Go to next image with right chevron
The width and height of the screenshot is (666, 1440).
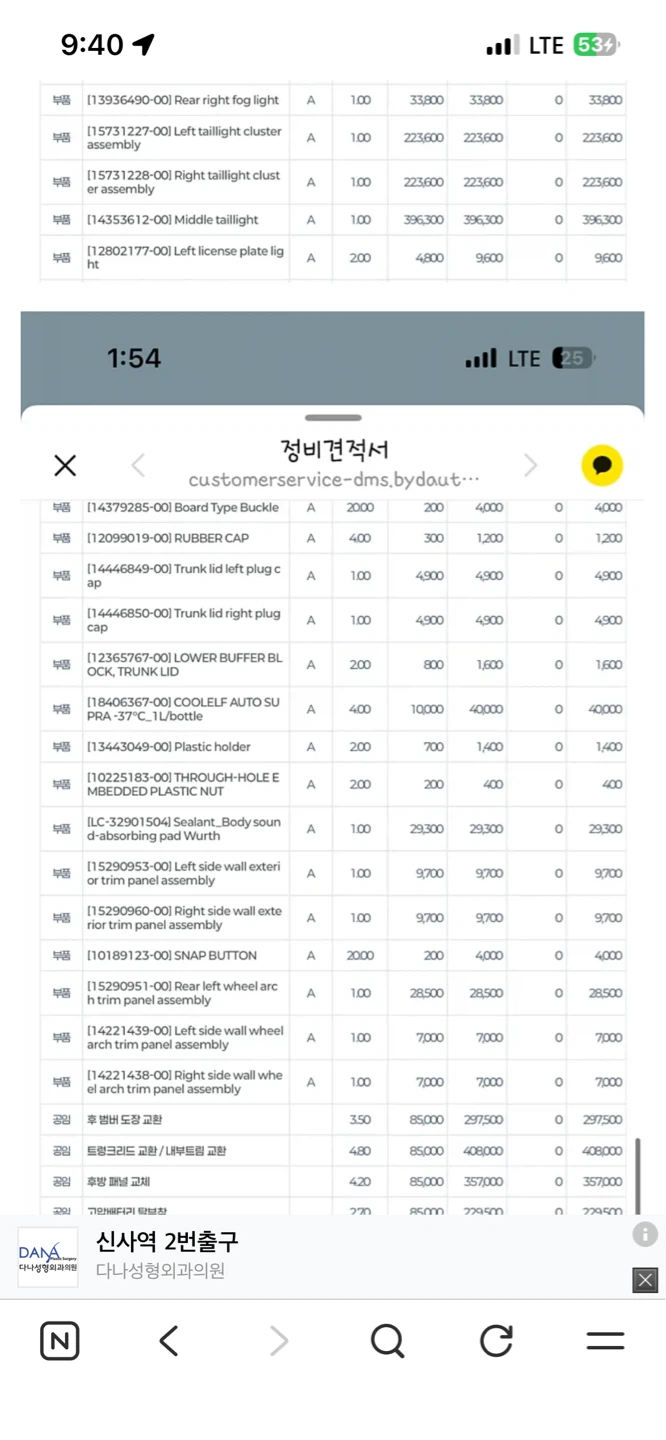coord(530,465)
